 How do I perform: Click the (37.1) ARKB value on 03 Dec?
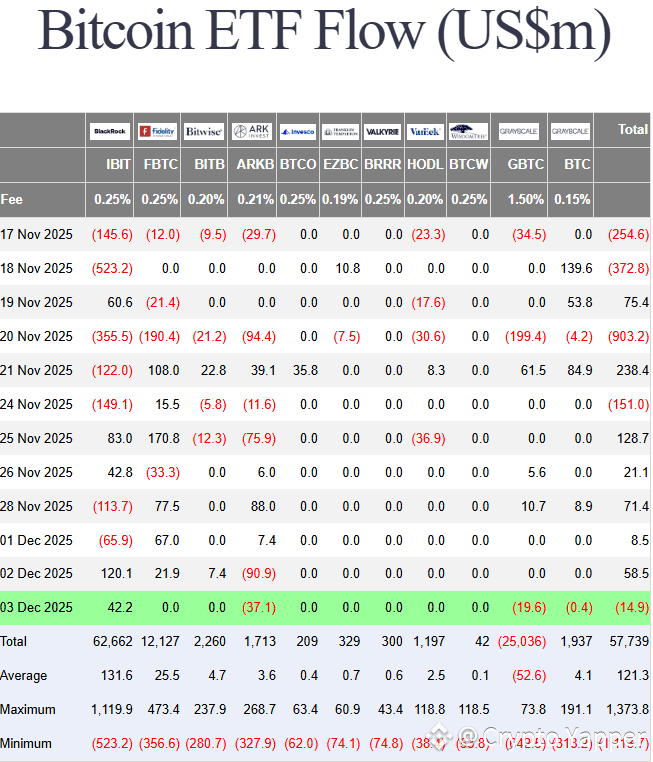click(259, 607)
